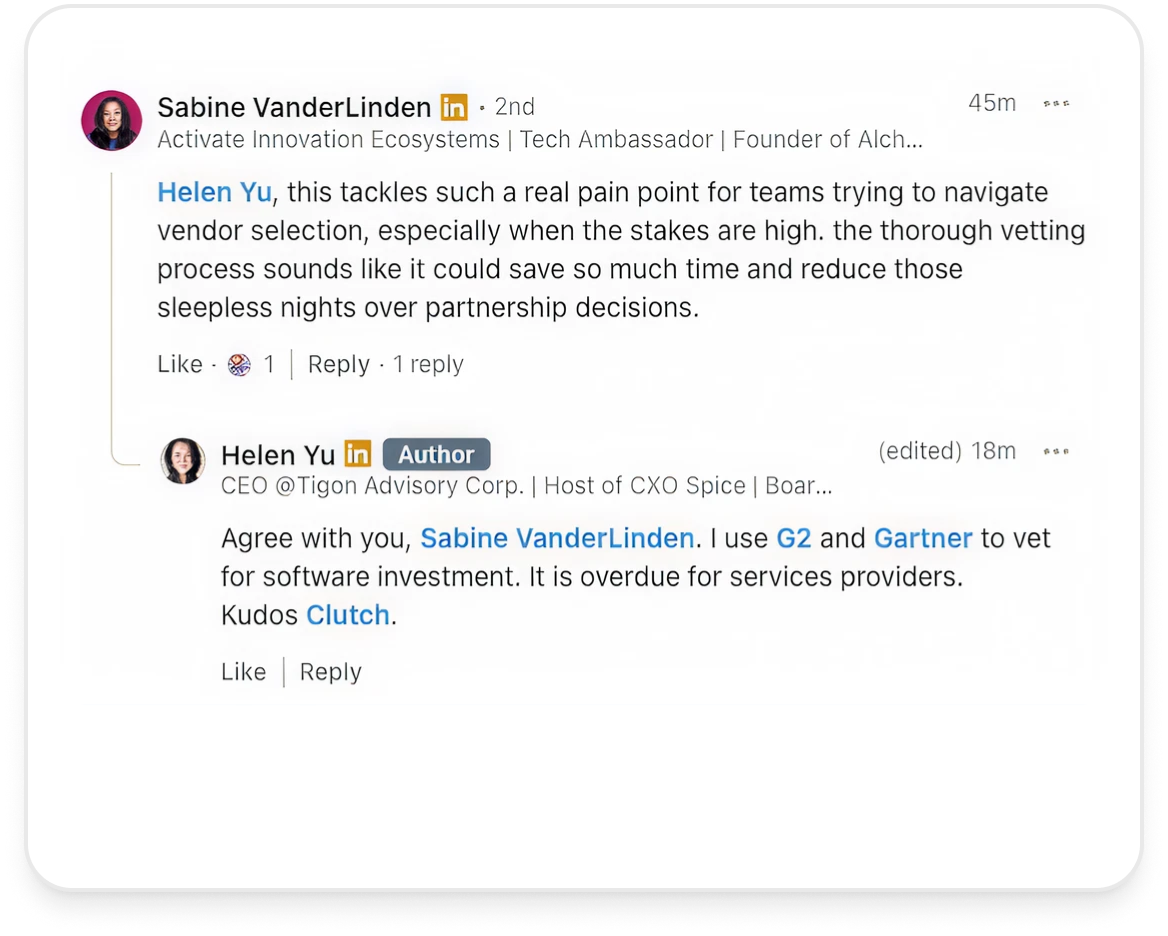Click Helen Yu's name in reply header

click(x=277, y=455)
